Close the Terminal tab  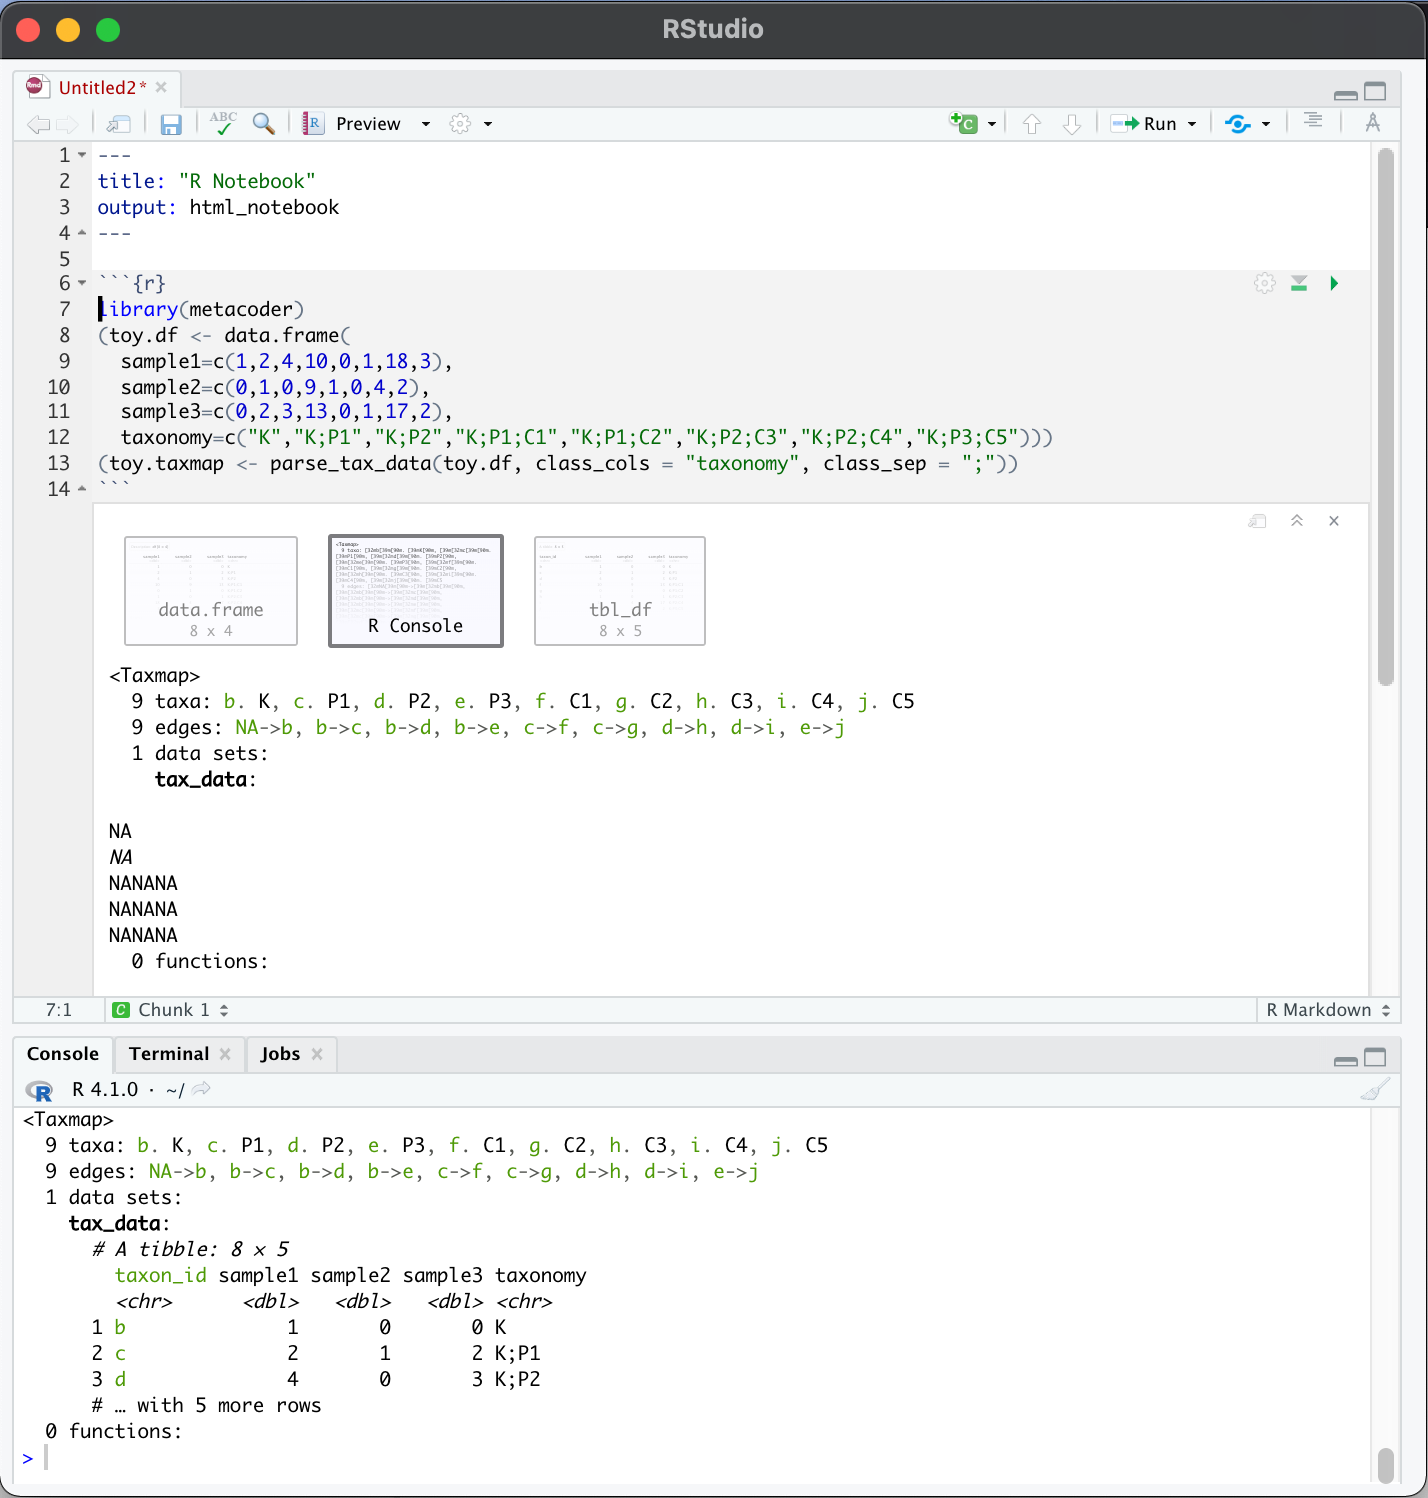[225, 1054]
